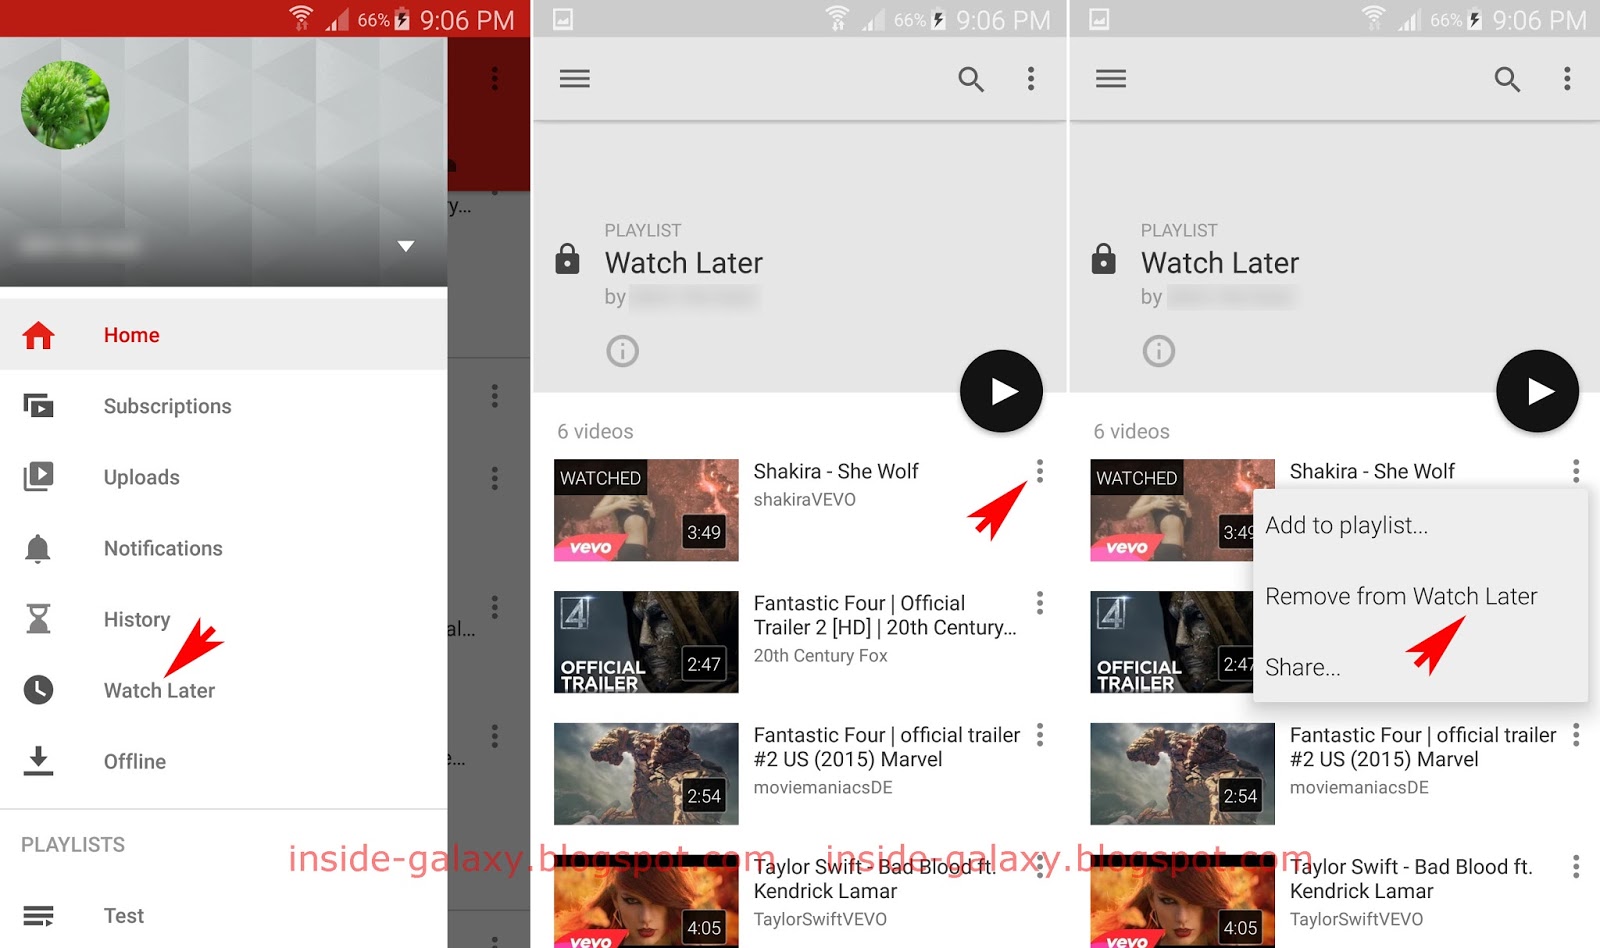
Task: Open hamburger menu in the right screen
Action: 1111,78
